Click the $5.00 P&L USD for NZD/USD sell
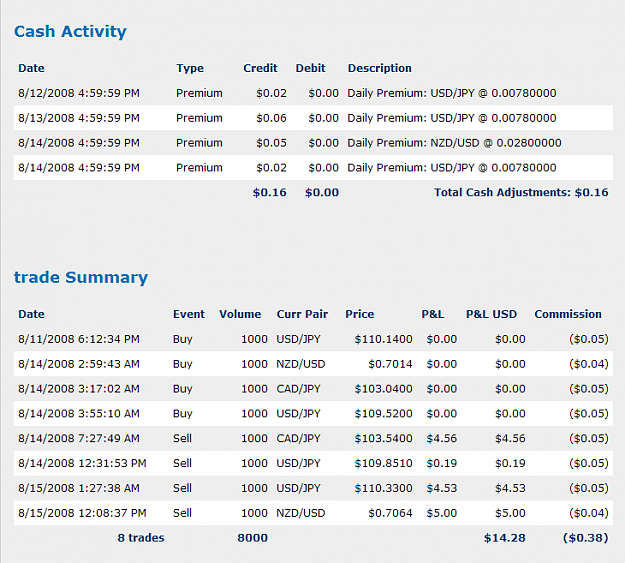 click(x=510, y=513)
